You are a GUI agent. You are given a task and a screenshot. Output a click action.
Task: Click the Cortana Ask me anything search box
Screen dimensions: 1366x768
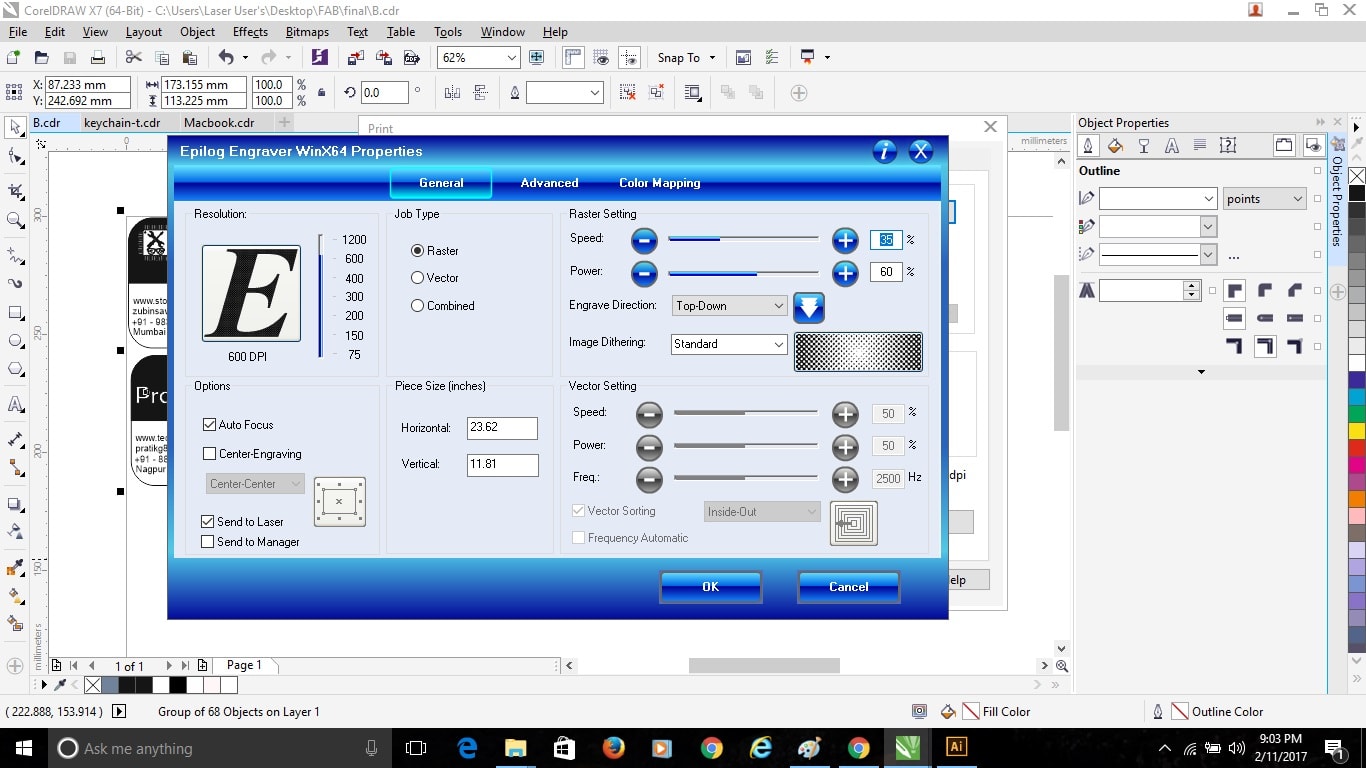click(x=220, y=748)
